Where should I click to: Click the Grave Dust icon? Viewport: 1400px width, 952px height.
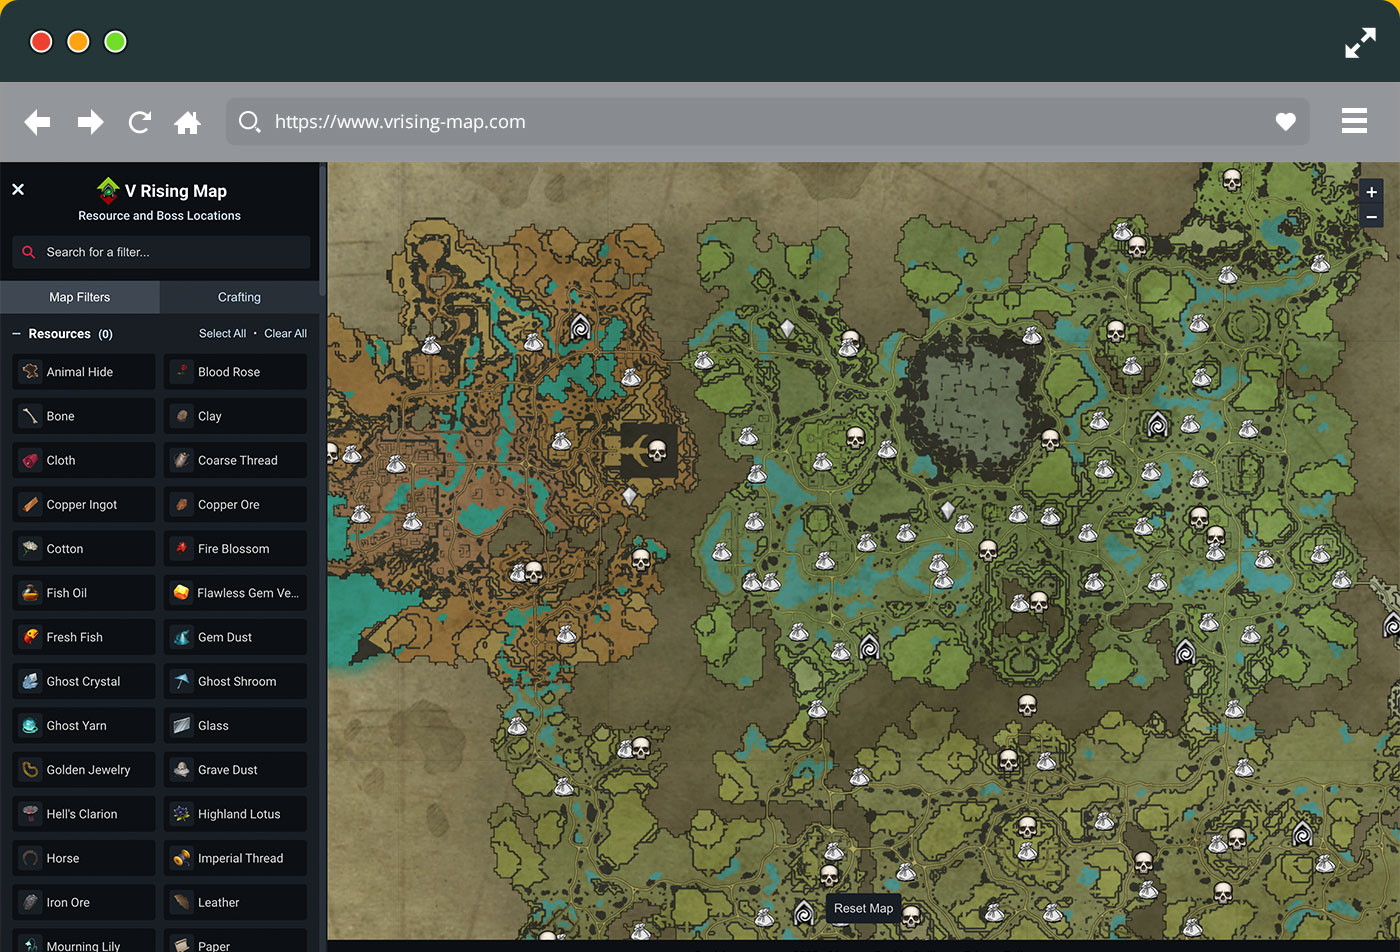point(181,769)
